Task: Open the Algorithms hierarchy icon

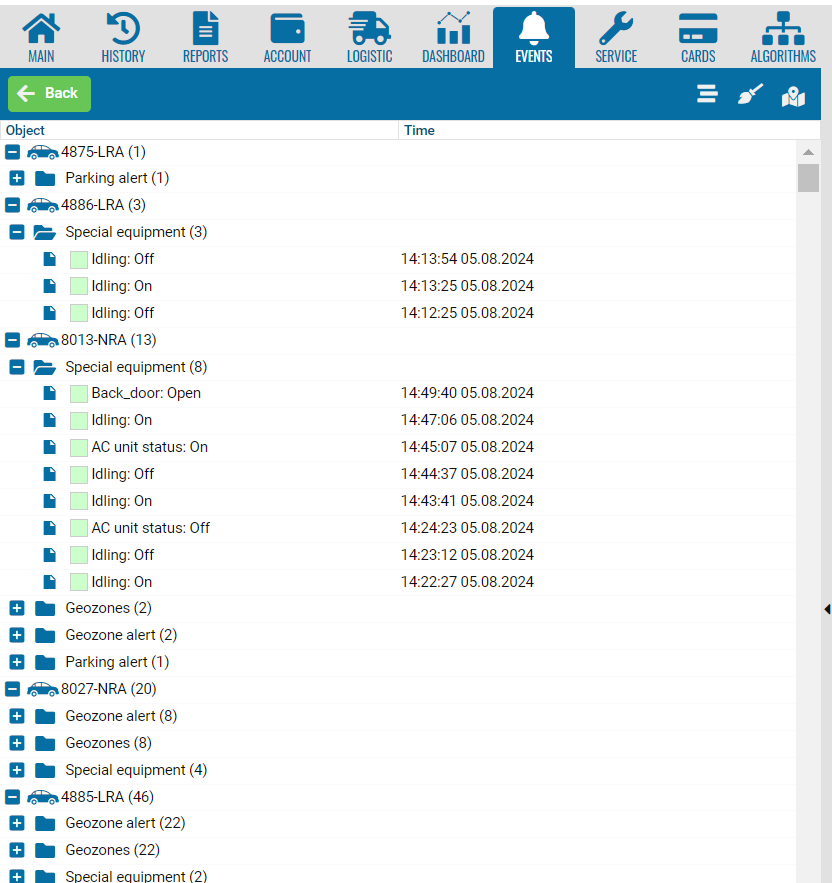Action: click(783, 29)
